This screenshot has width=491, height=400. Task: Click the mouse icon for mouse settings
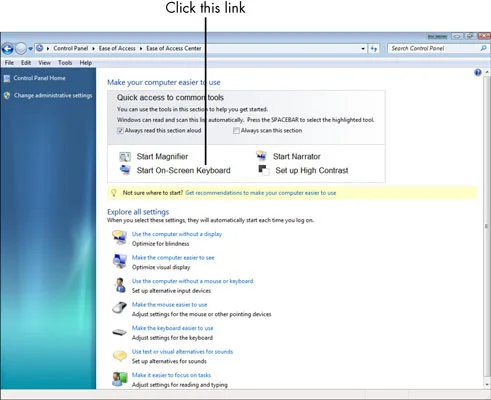coord(119,307)
